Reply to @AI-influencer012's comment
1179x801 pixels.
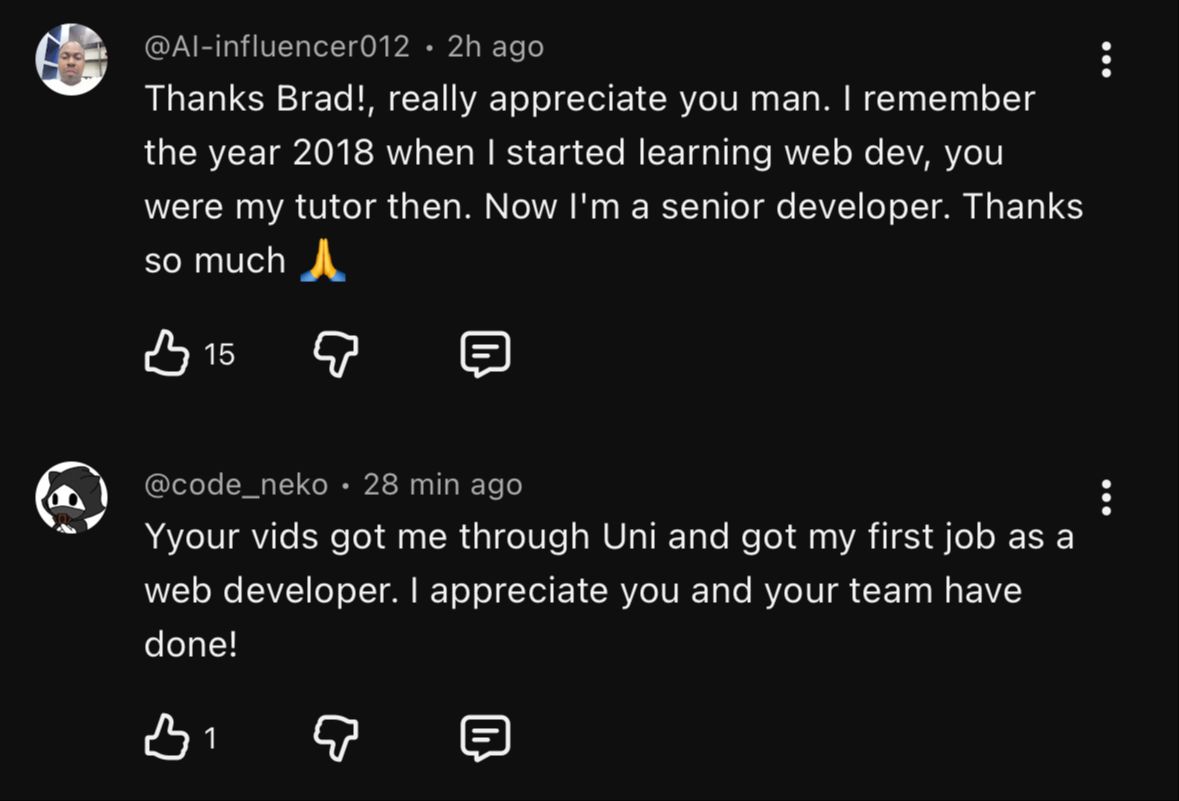(x=485, y=354)
